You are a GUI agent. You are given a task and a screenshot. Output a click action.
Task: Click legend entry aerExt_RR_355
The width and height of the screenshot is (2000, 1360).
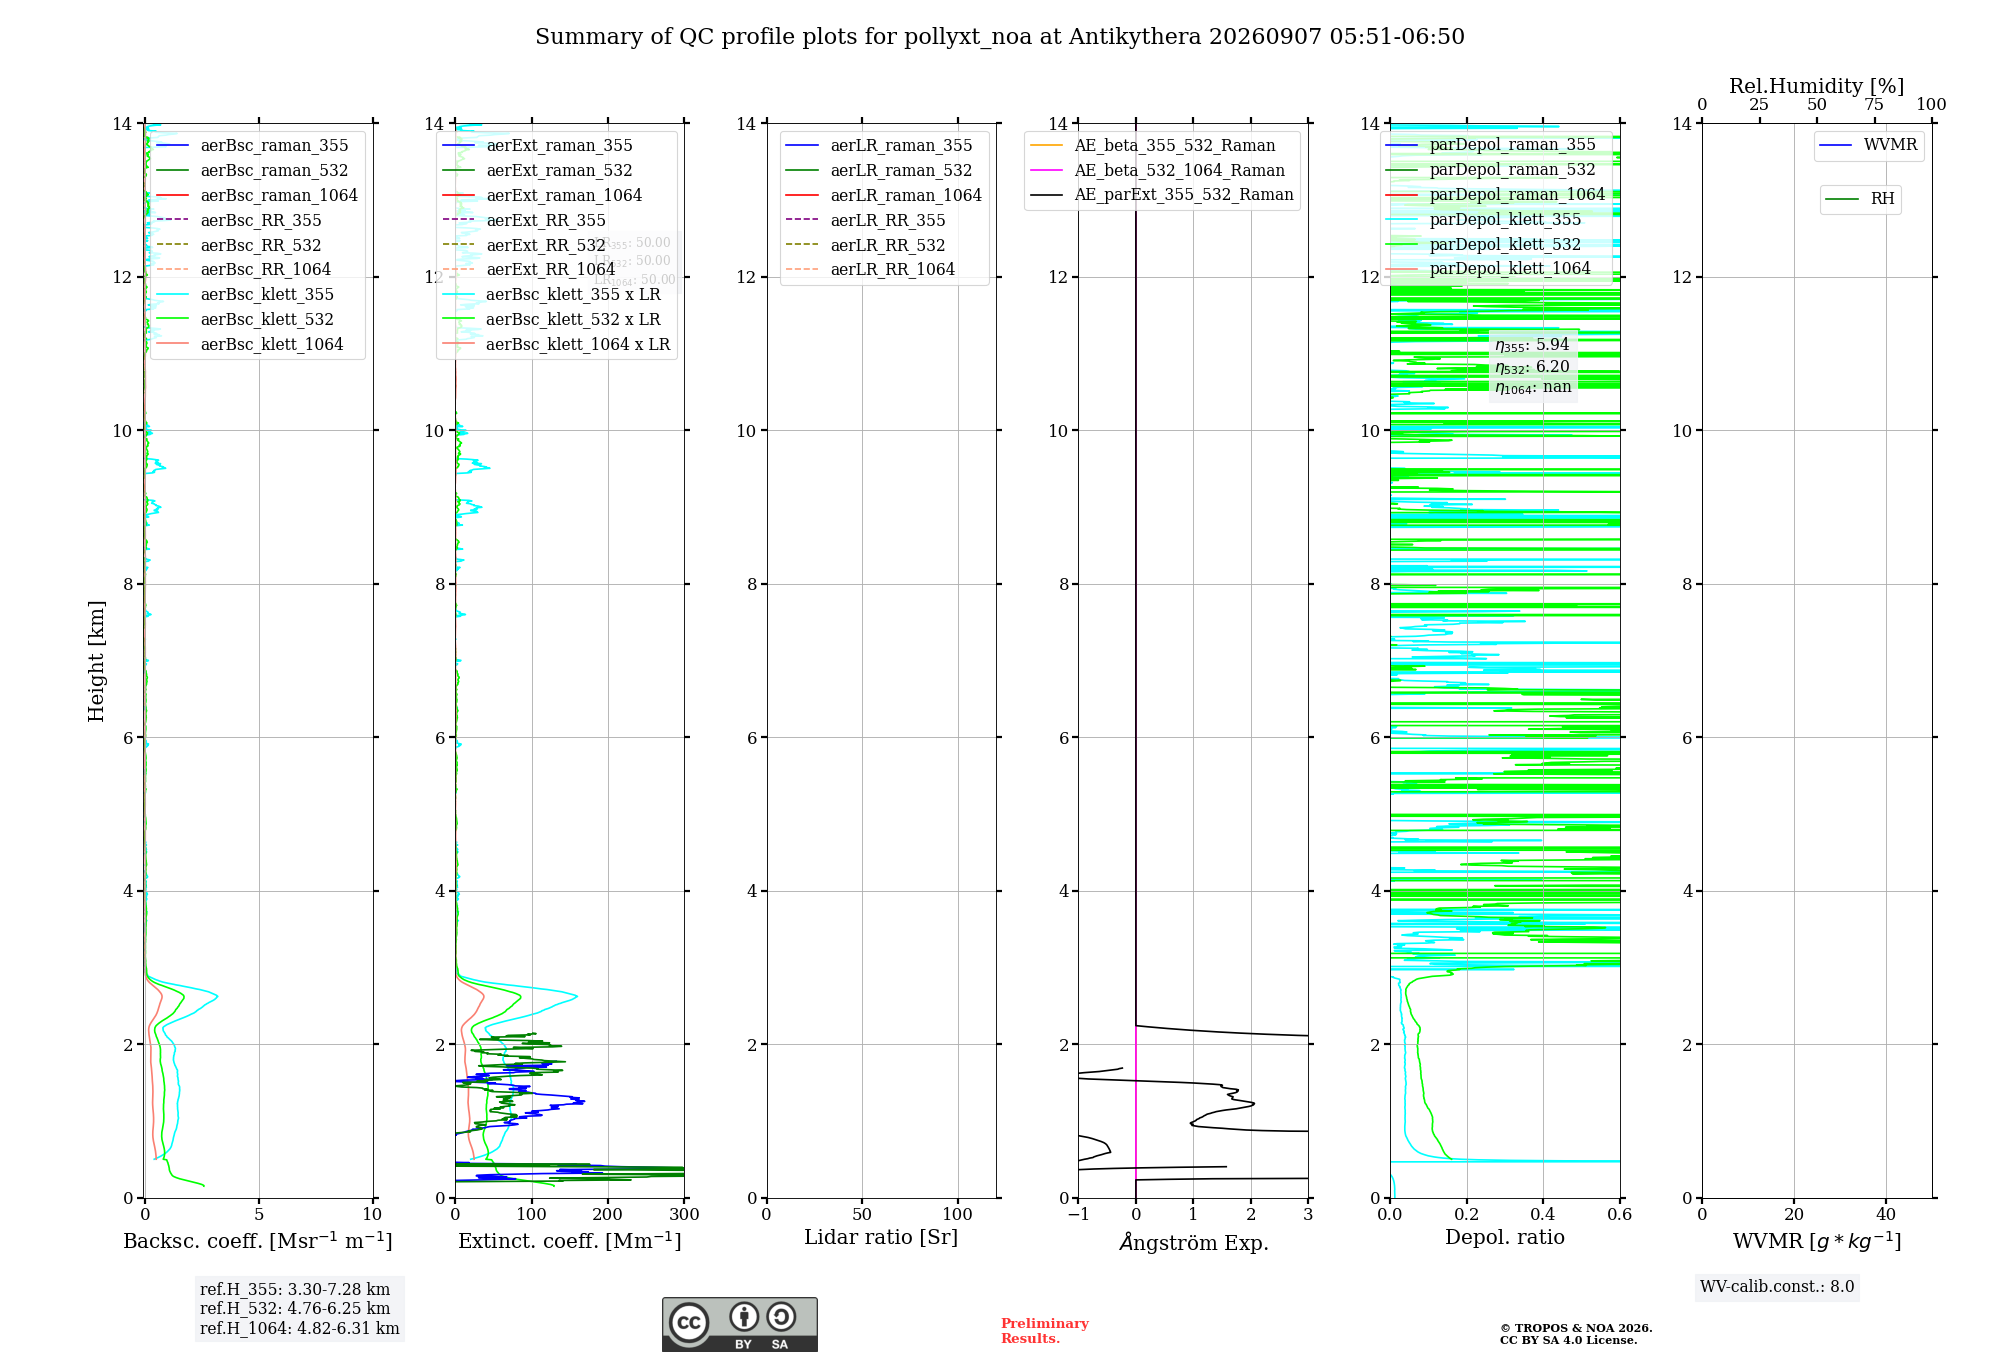(x=525, y=220)
